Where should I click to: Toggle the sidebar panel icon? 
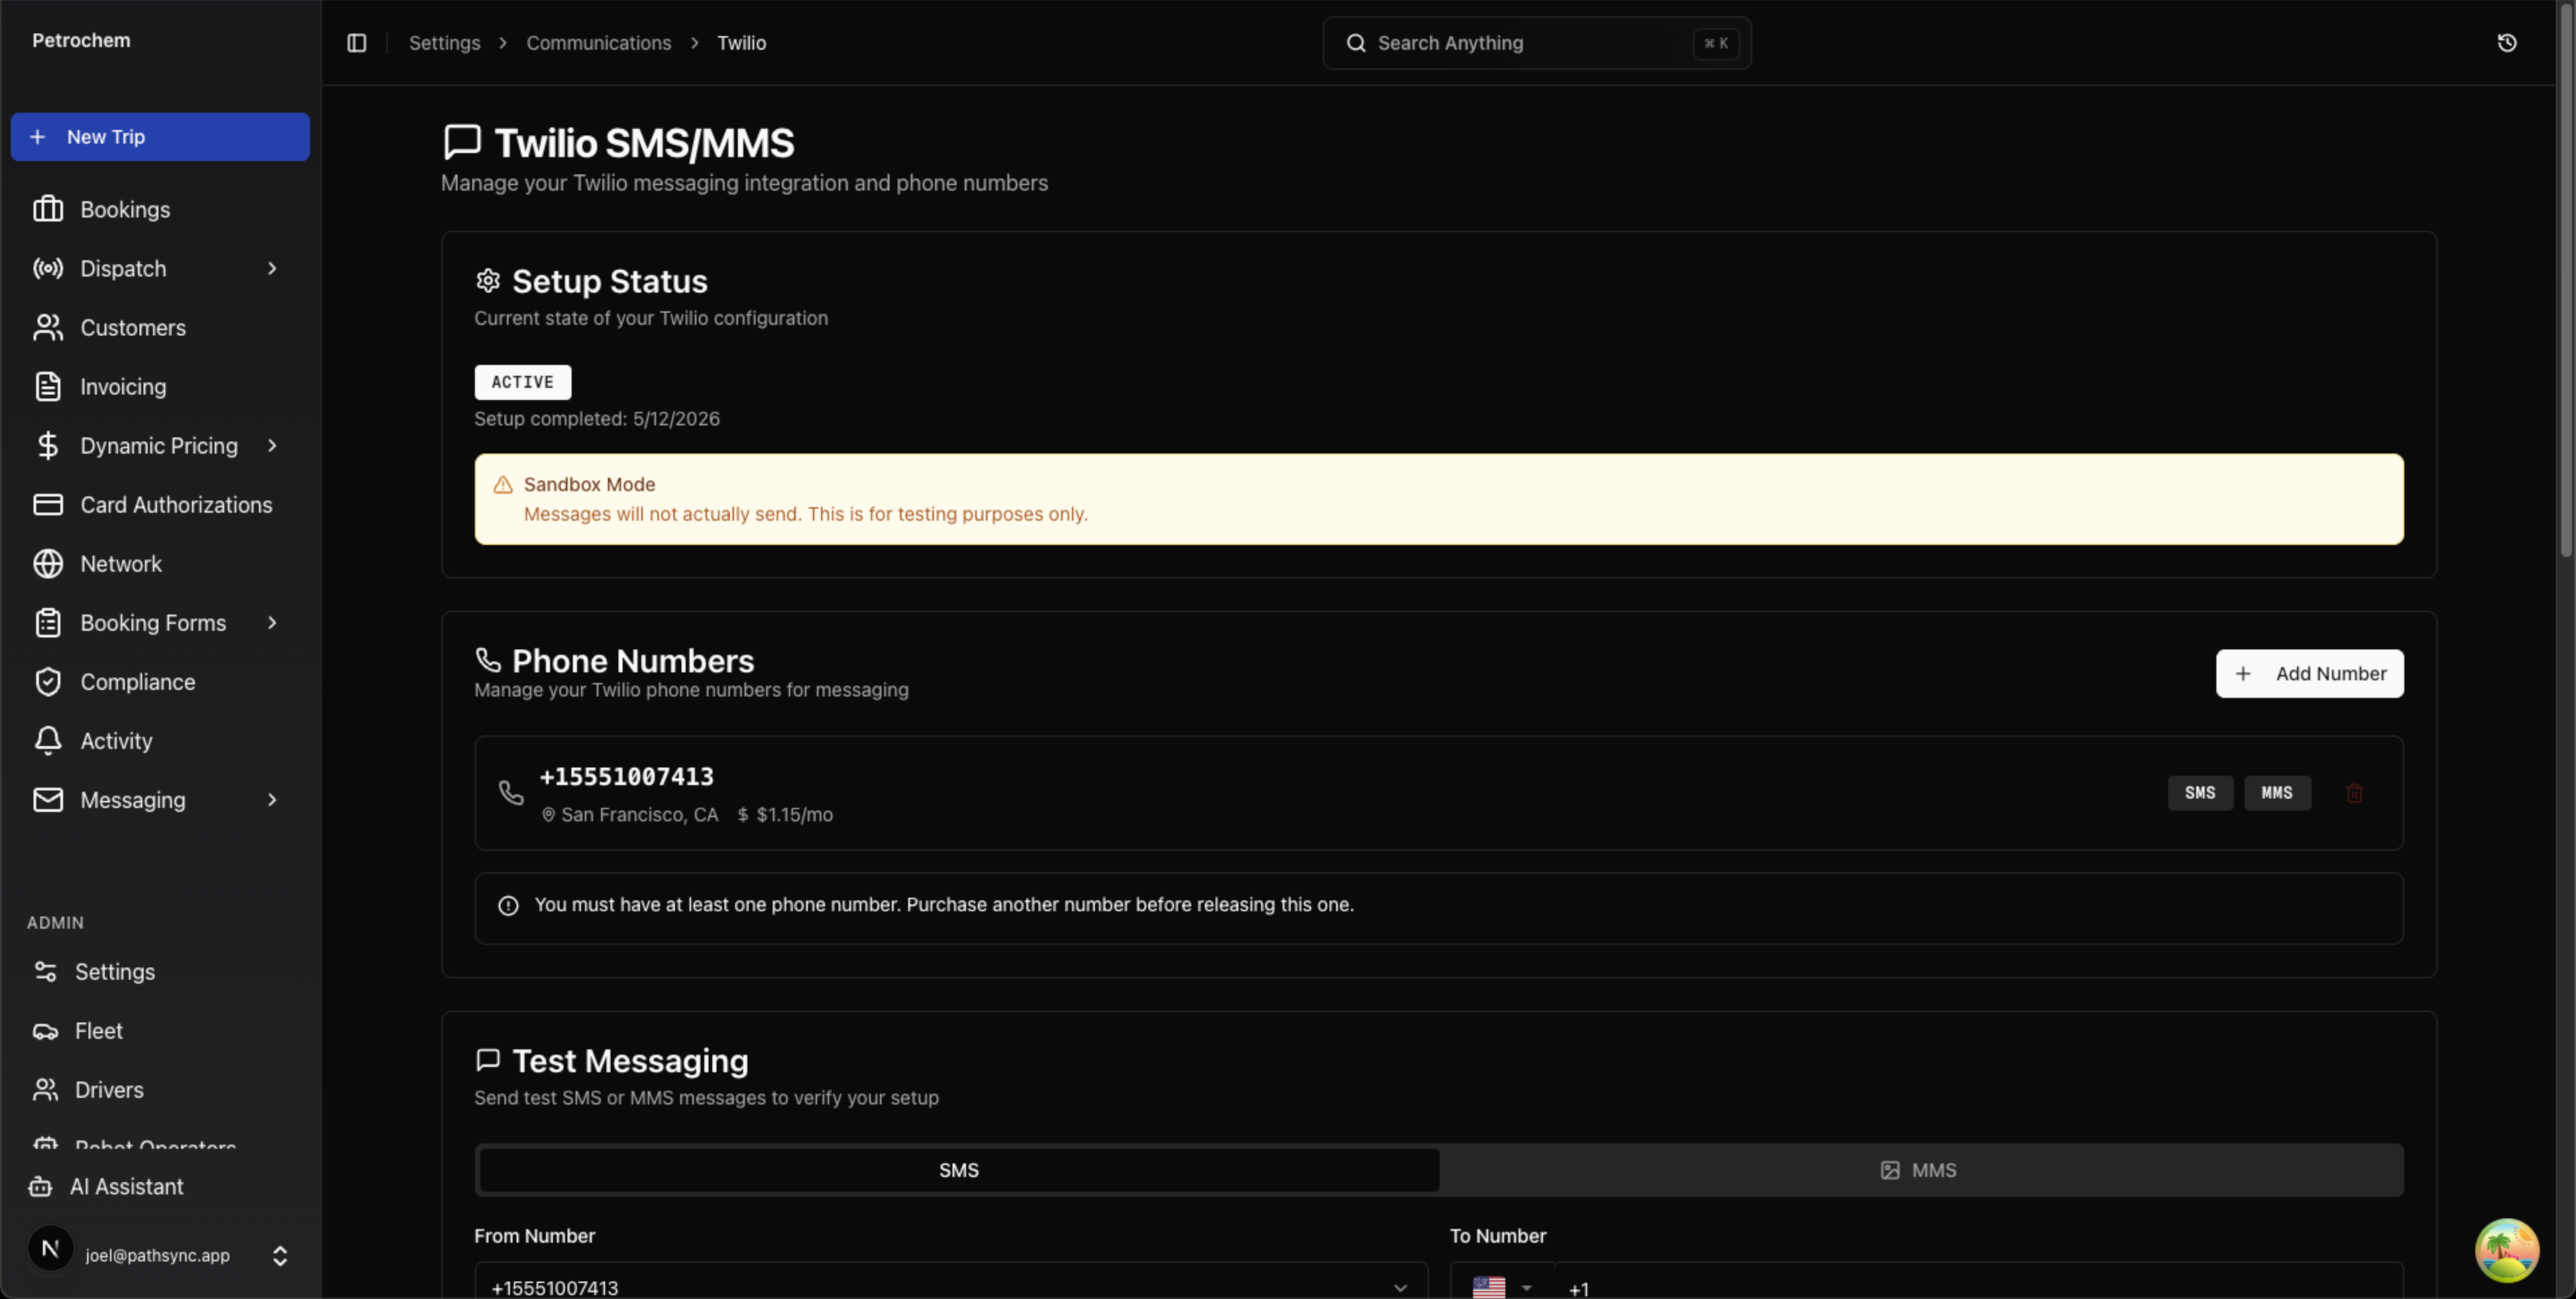(357, 43)
